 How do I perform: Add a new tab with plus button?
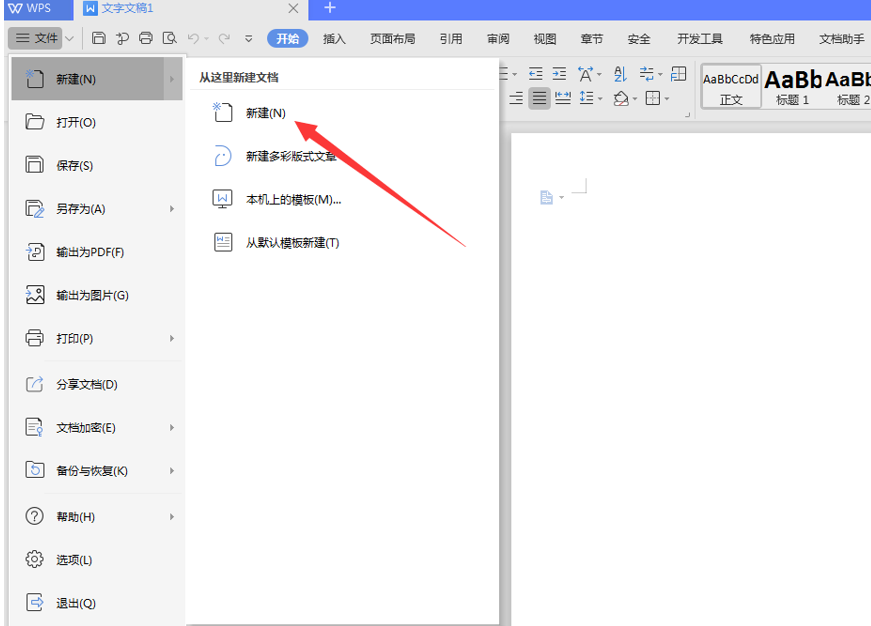coord(330,8)
